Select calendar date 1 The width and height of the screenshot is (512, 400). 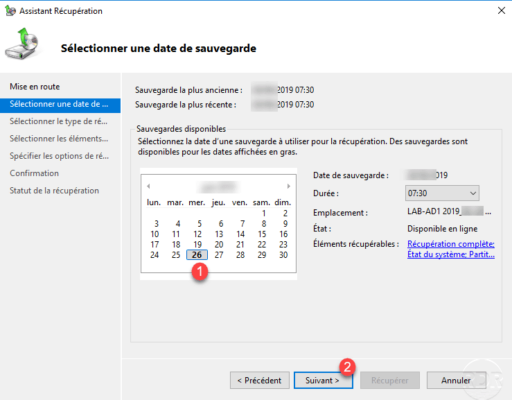click(264, 213)
